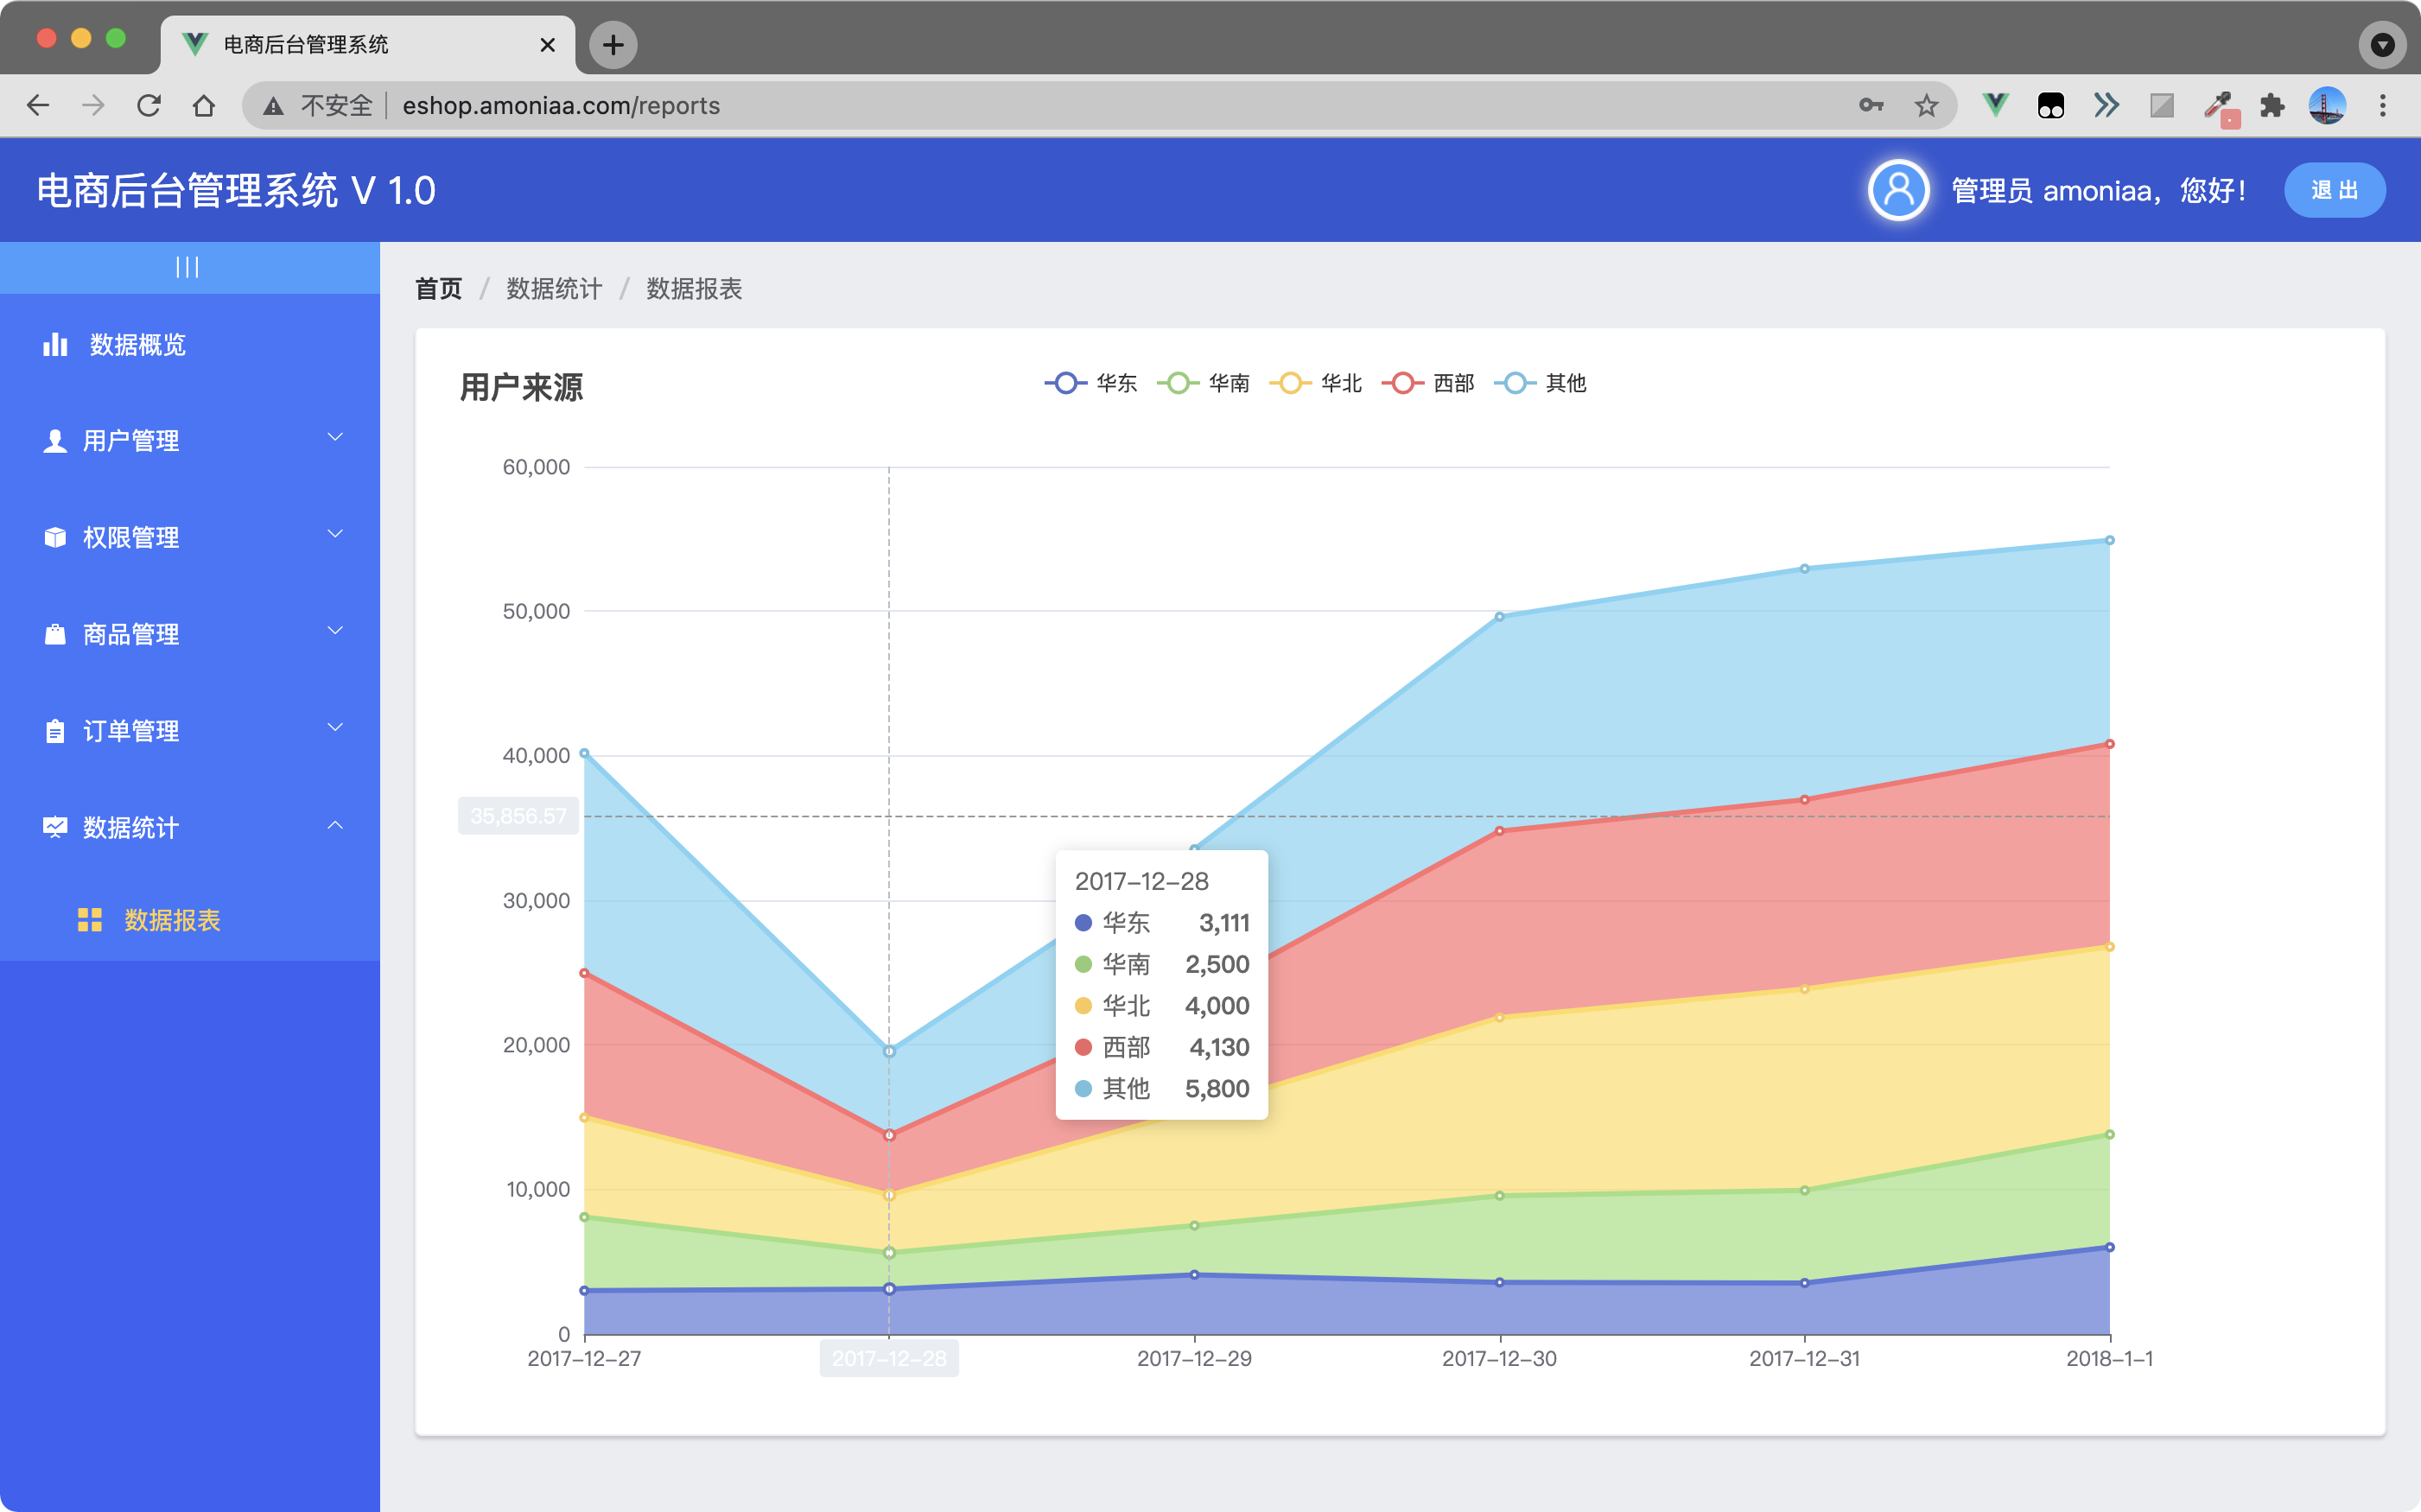The width and height of the screenshot is (2421, 1512).
Task: Open the Vue devtools extension icon
Action: tap(1995, 105)
